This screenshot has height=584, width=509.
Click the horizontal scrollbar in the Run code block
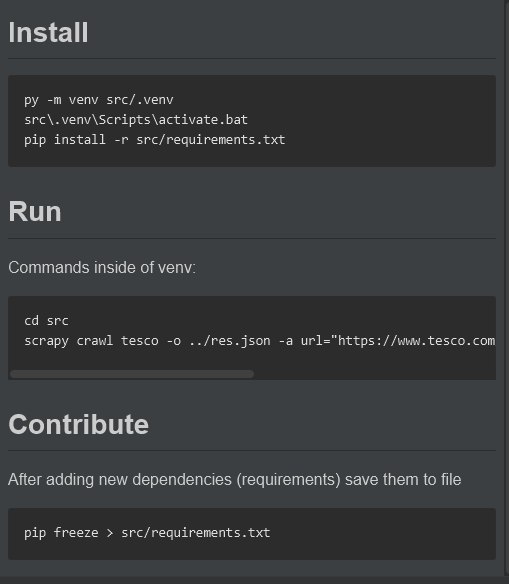point(132,374)
